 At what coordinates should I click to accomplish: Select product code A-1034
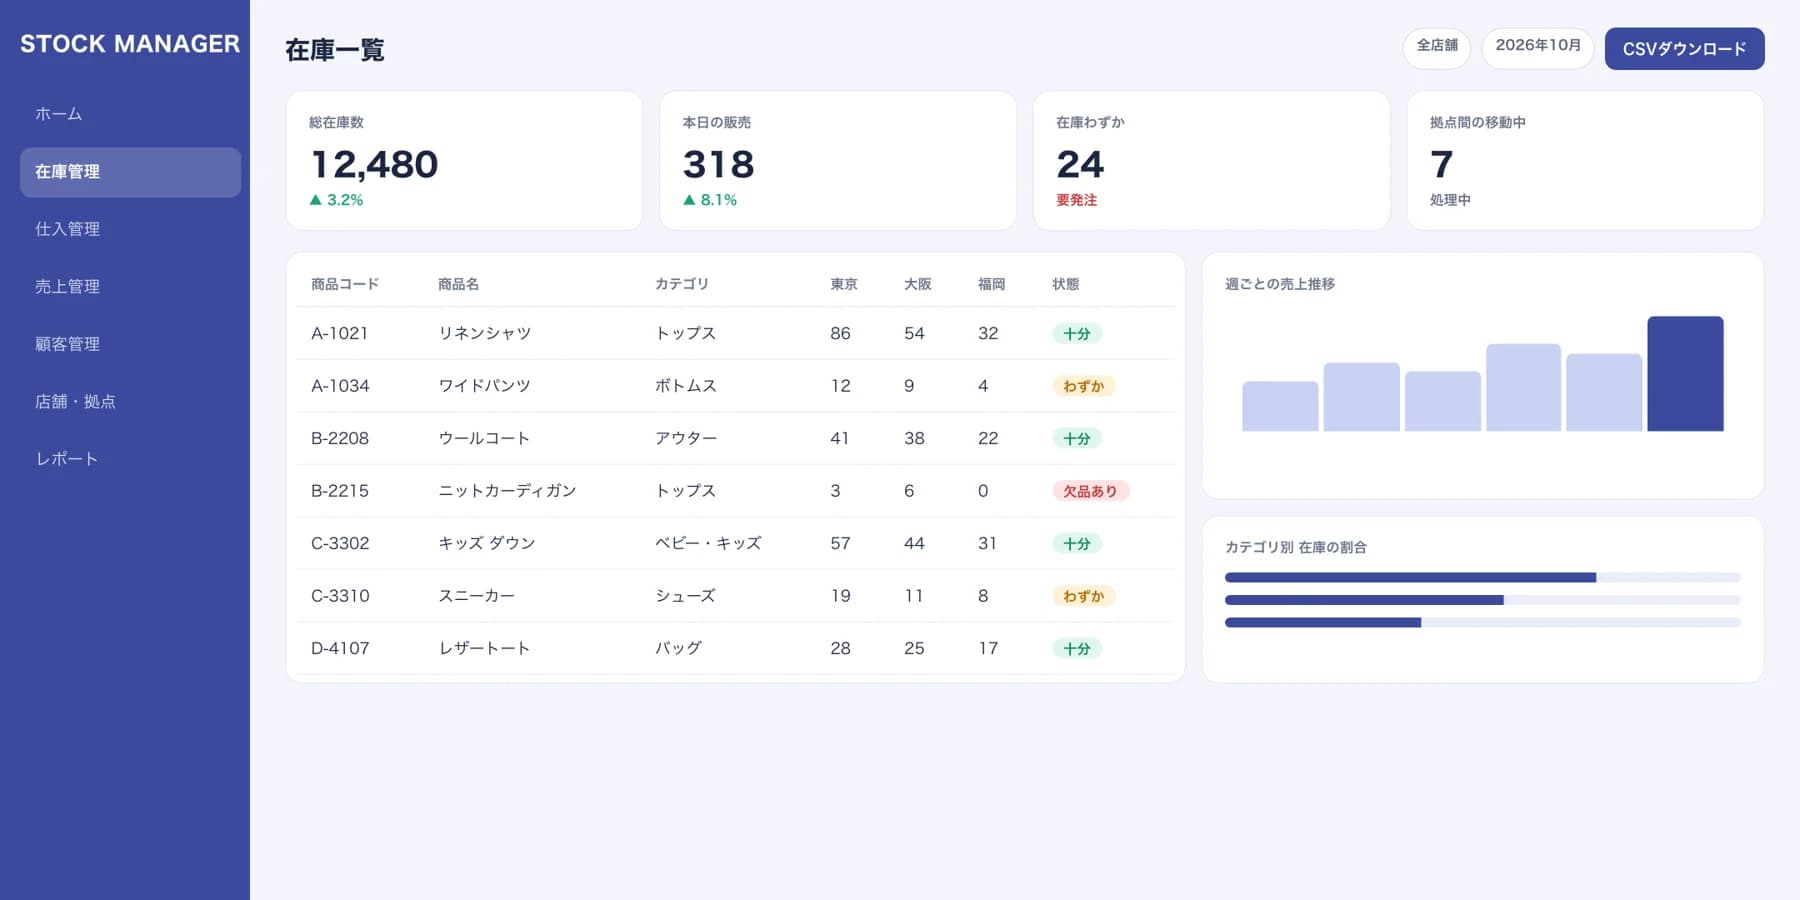coord(340,386)
